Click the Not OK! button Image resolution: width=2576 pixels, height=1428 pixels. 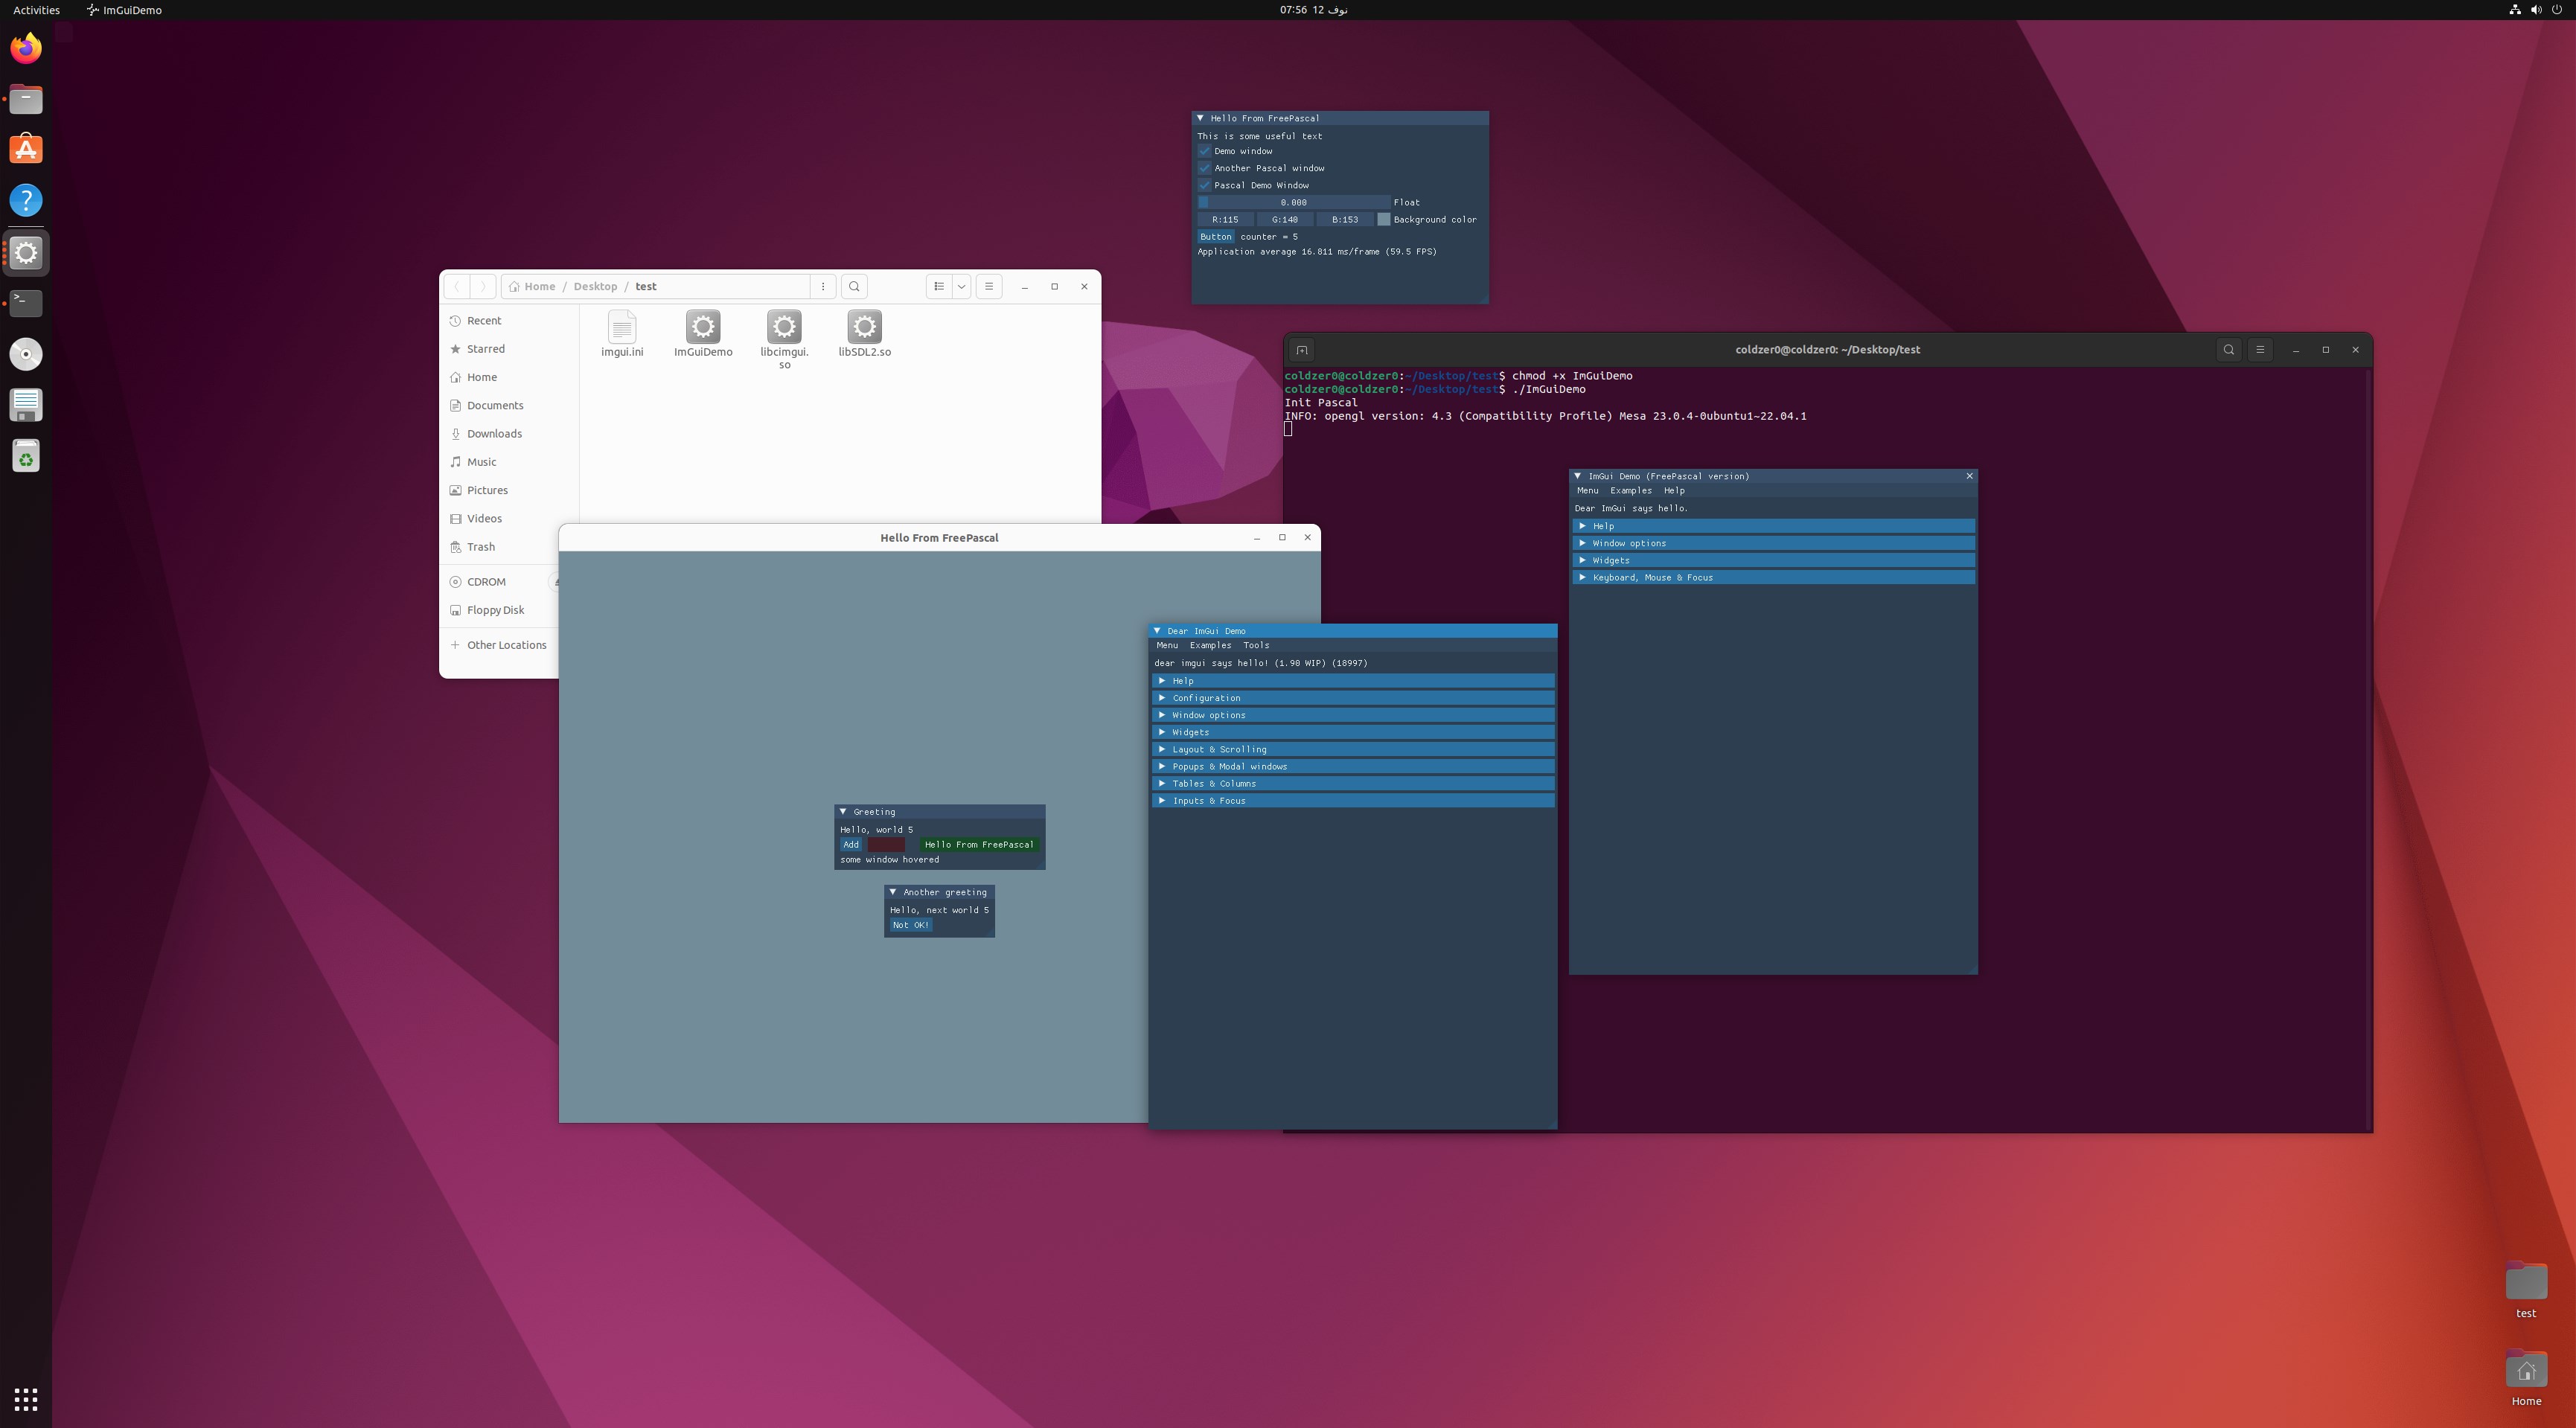click(x=910, y=925)
